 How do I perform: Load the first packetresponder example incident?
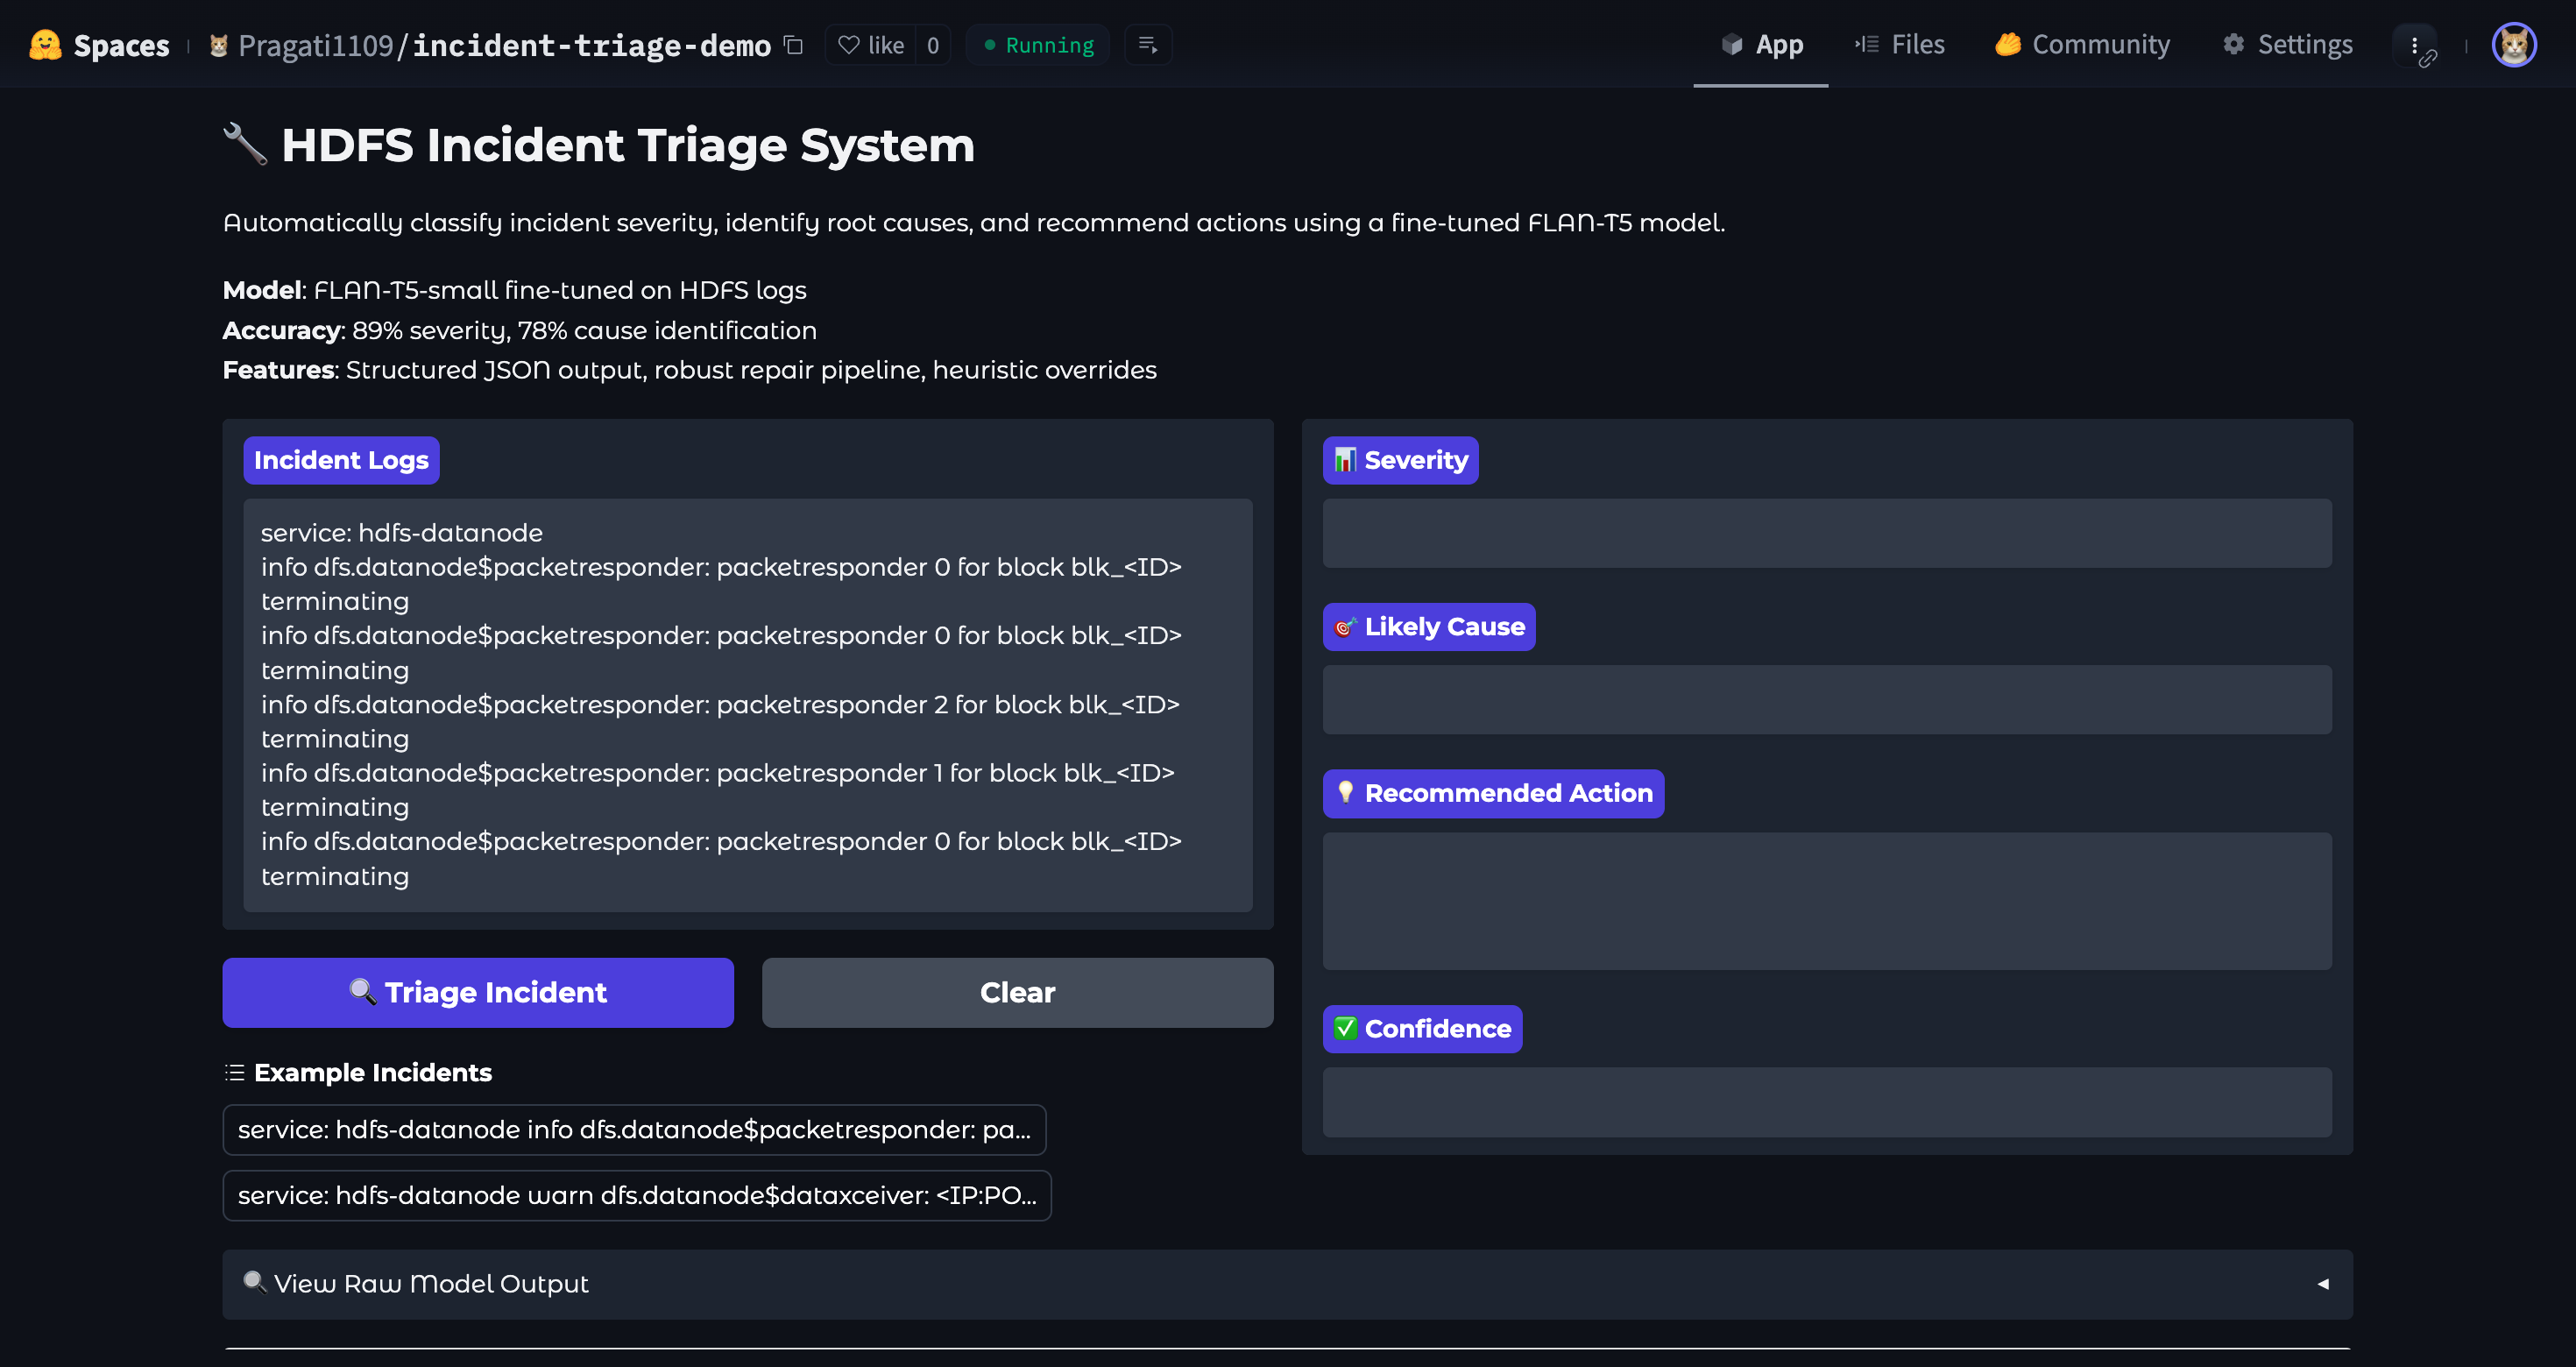[x=634, y=1129]
